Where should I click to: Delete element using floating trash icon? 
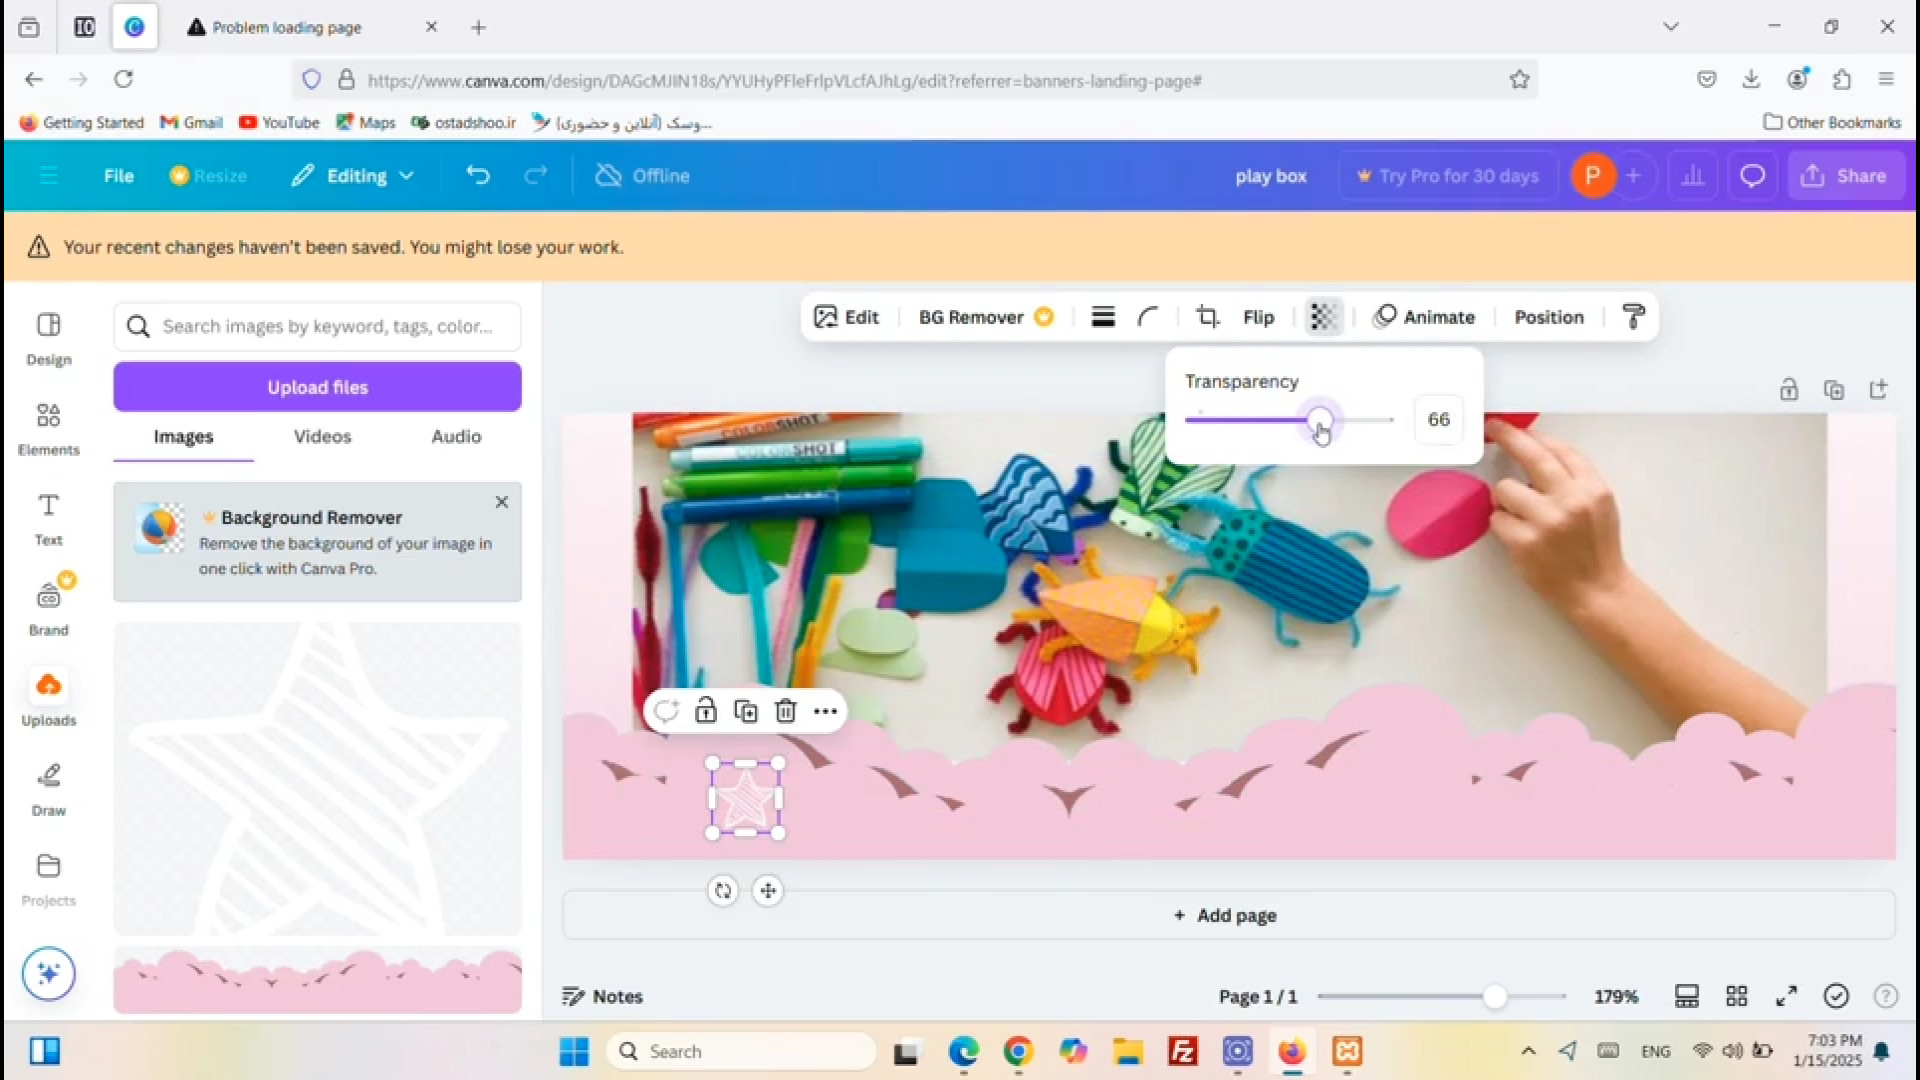point(786,711)
